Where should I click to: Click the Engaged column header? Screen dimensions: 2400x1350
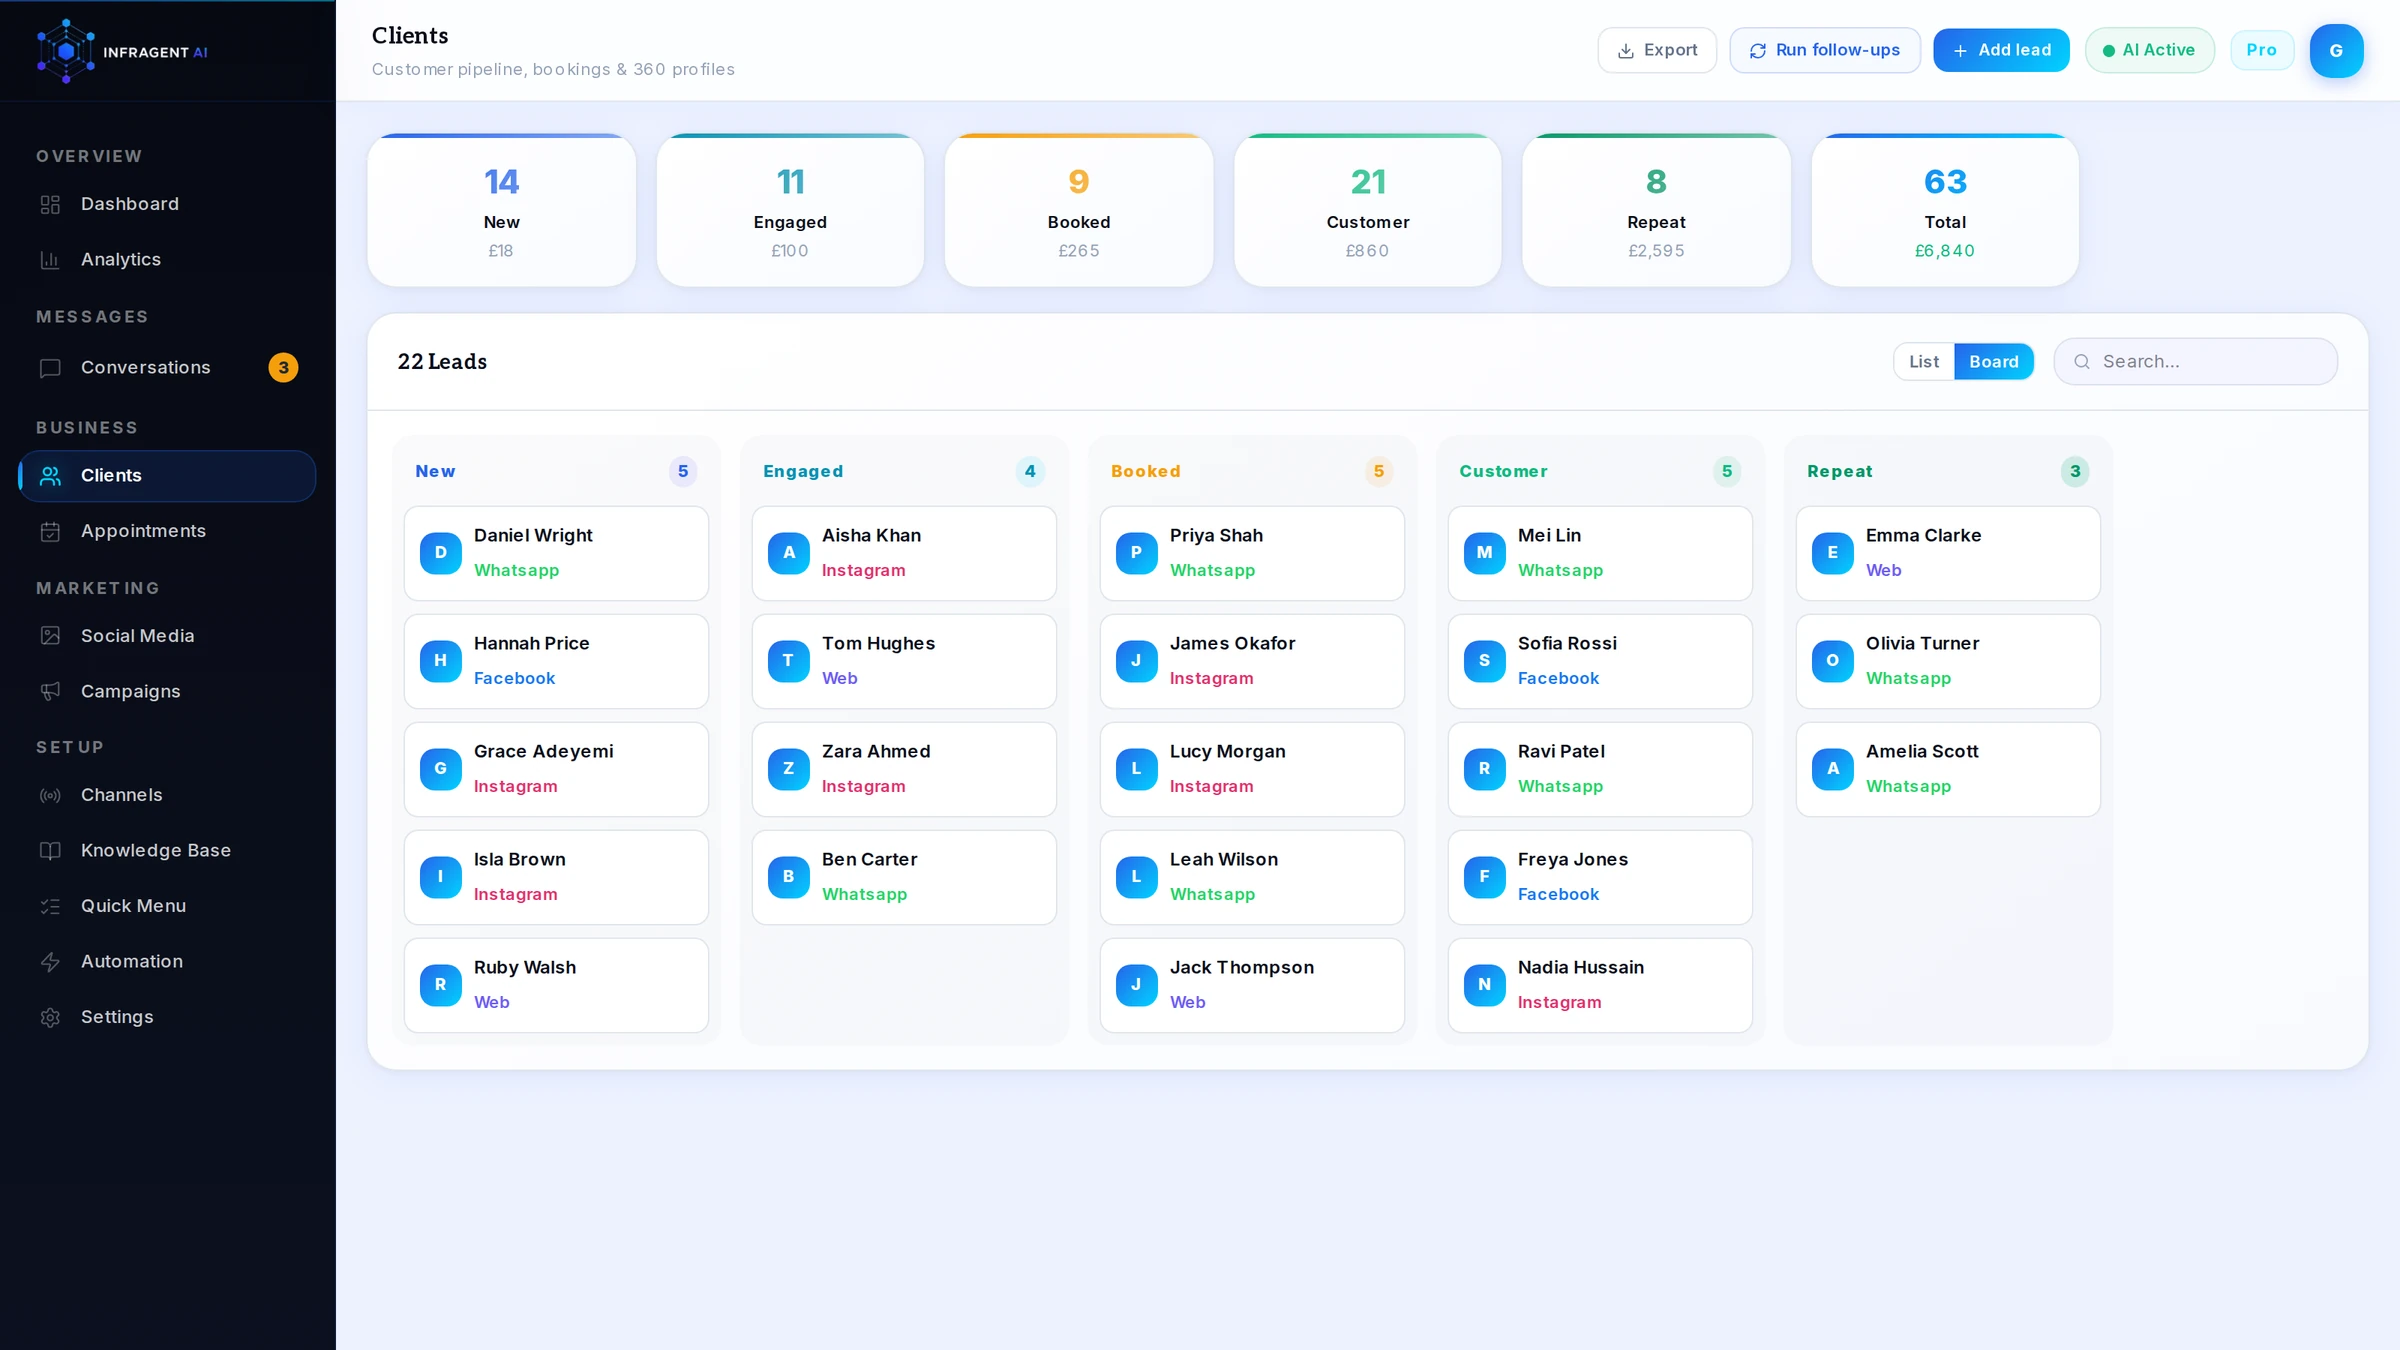pos(803,472)
